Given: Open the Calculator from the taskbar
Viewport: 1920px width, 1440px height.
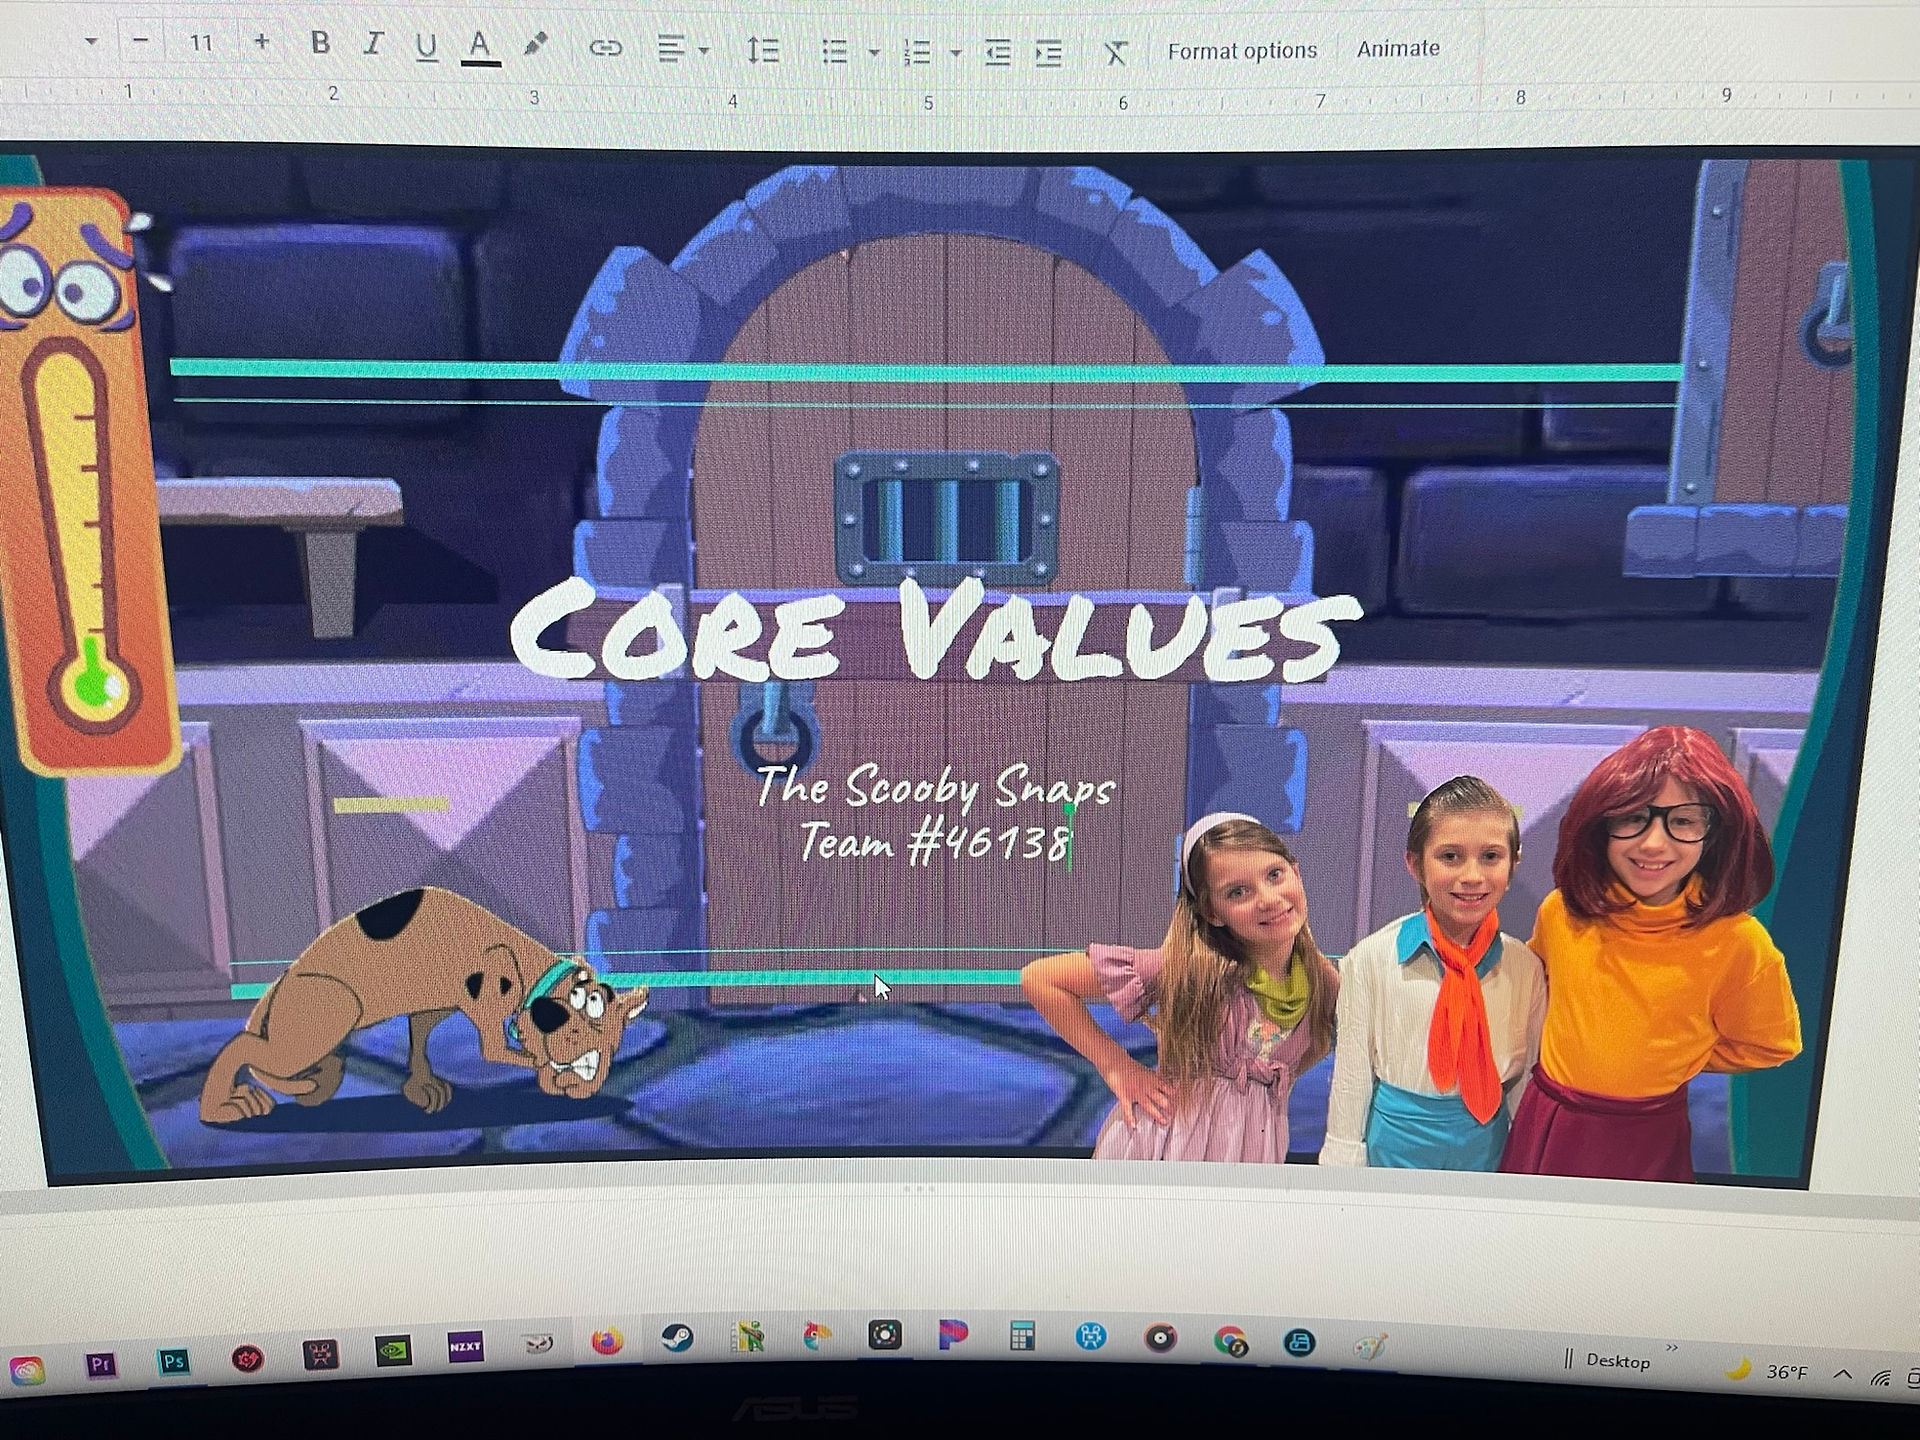Looking at the screenshot, I should 1021,1336.
